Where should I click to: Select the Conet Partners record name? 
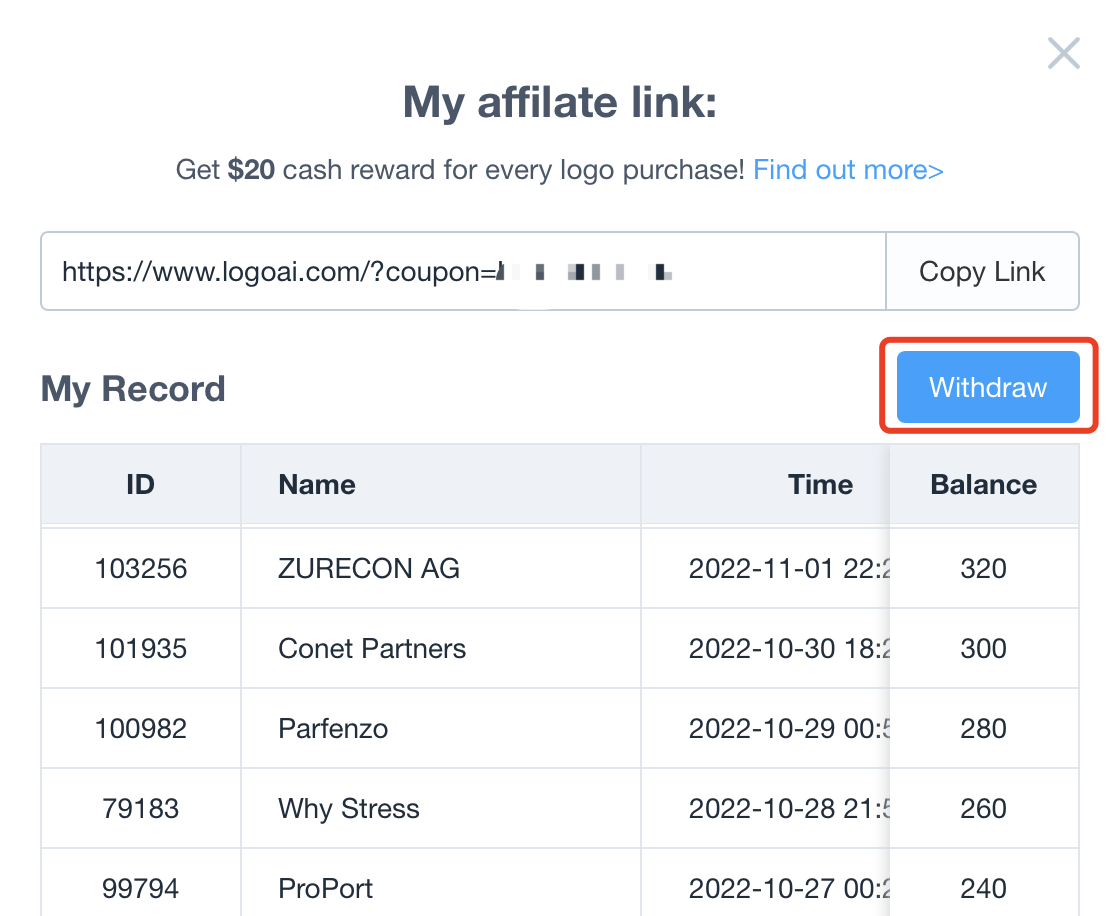[372, 649]
